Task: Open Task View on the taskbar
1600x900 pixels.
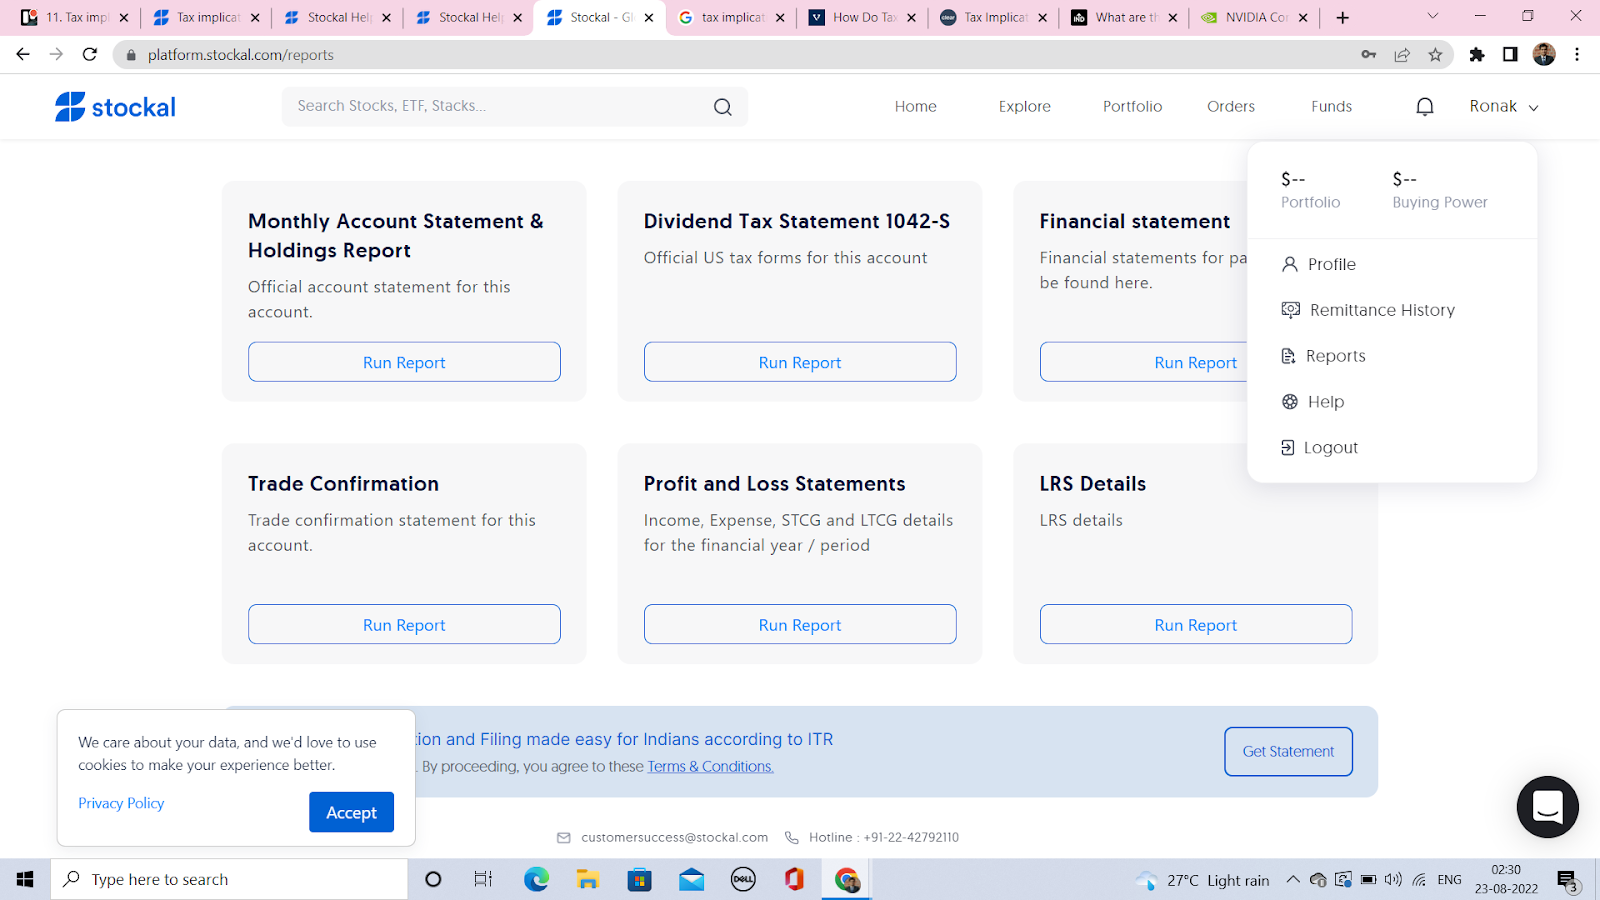Action: 483,879
